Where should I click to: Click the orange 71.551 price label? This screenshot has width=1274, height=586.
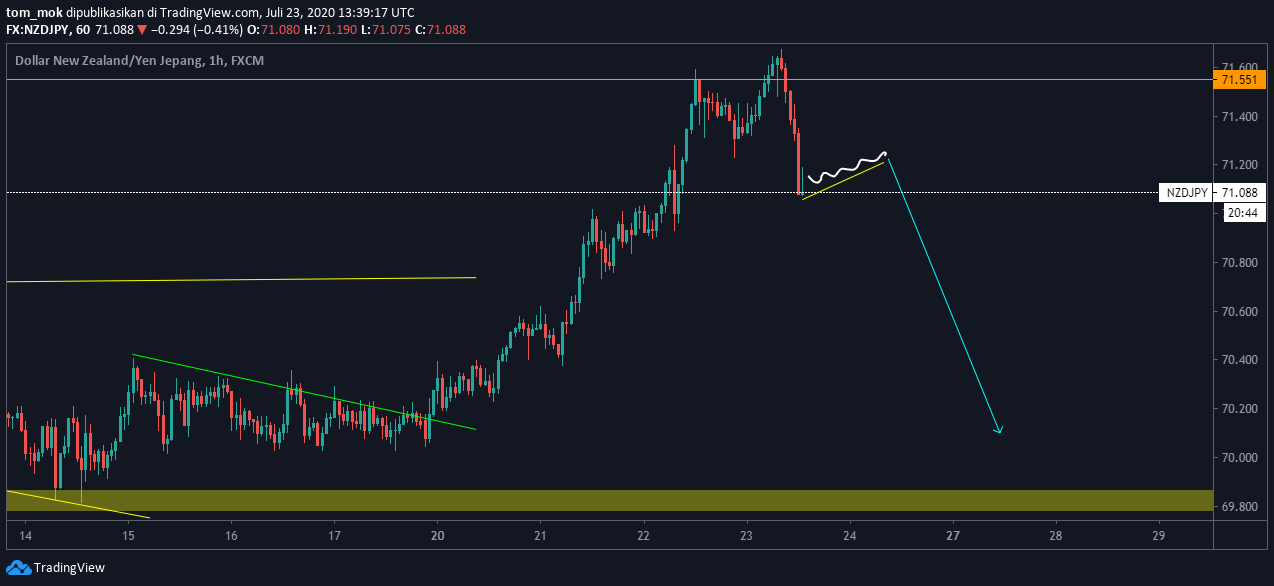point(1239,79)
